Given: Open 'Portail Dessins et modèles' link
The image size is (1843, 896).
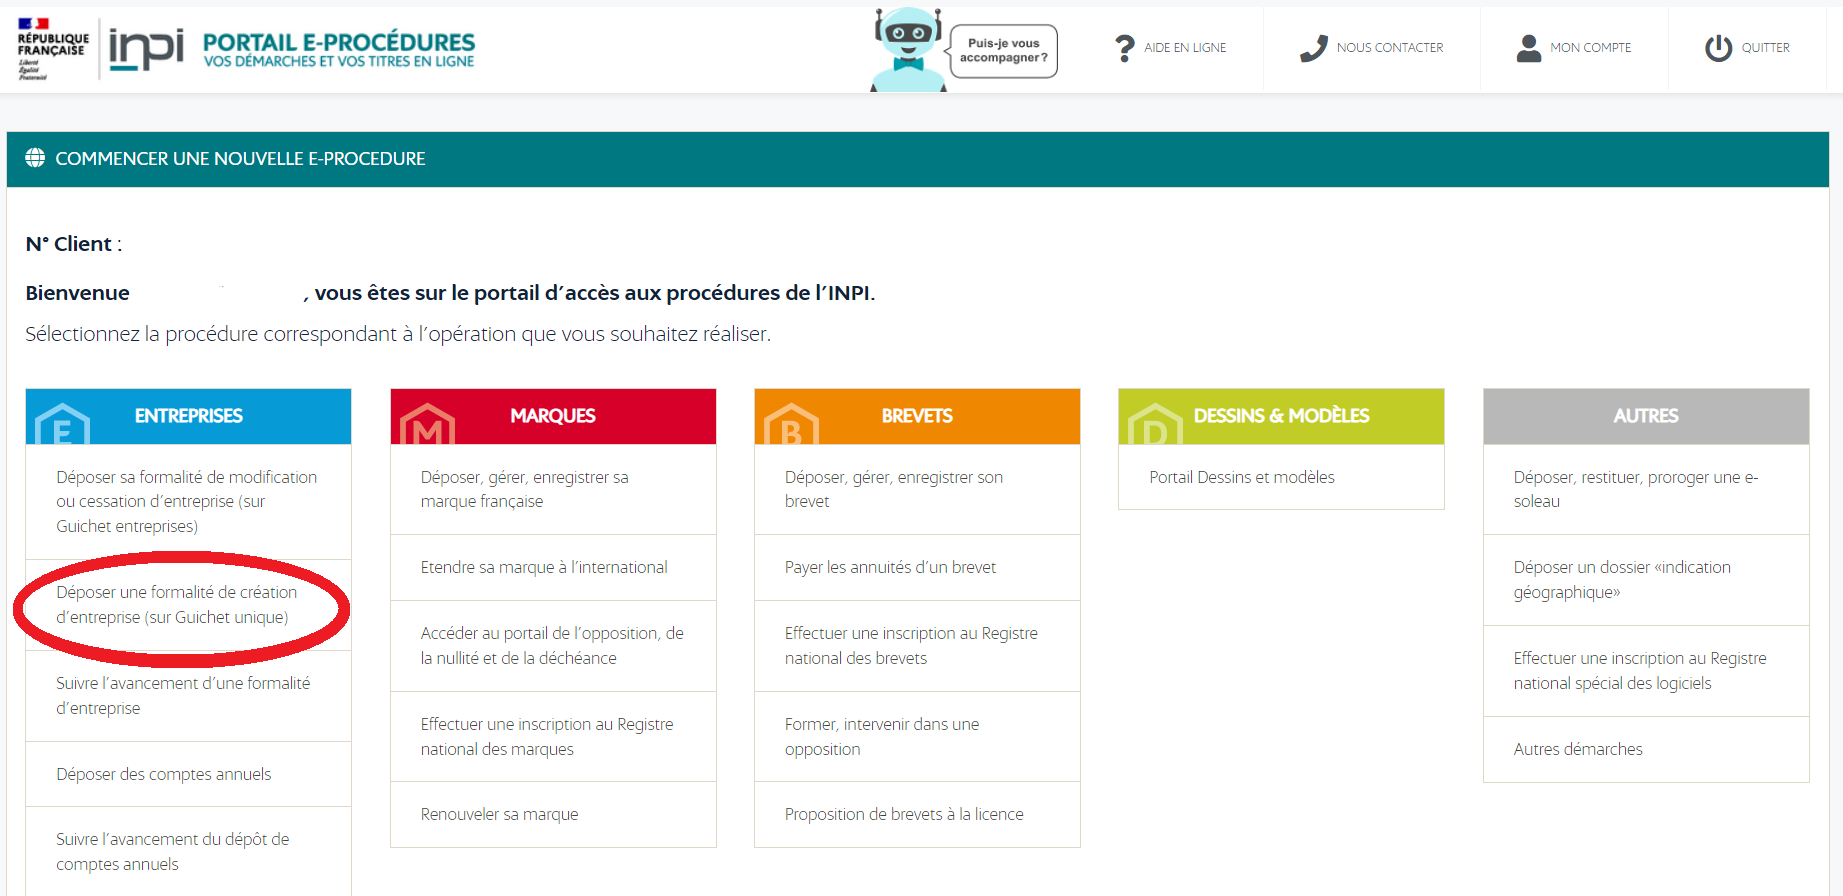Looking at the screenshot, I should click(x=1241, y=477).
